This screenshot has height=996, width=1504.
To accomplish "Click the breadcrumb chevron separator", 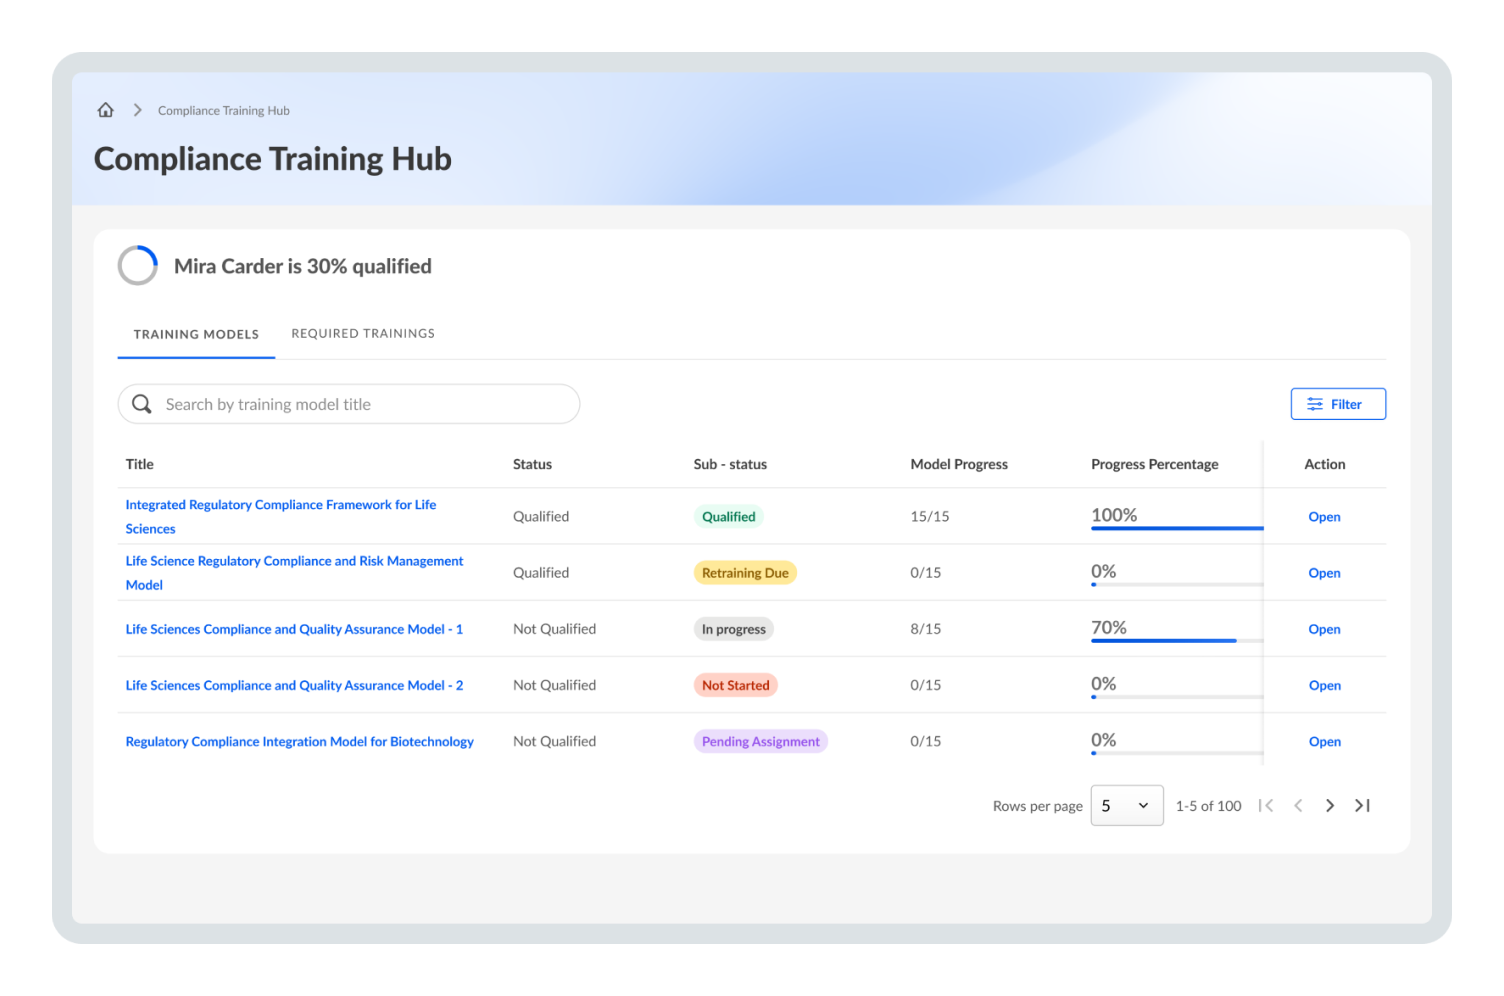I will [138, 110].
